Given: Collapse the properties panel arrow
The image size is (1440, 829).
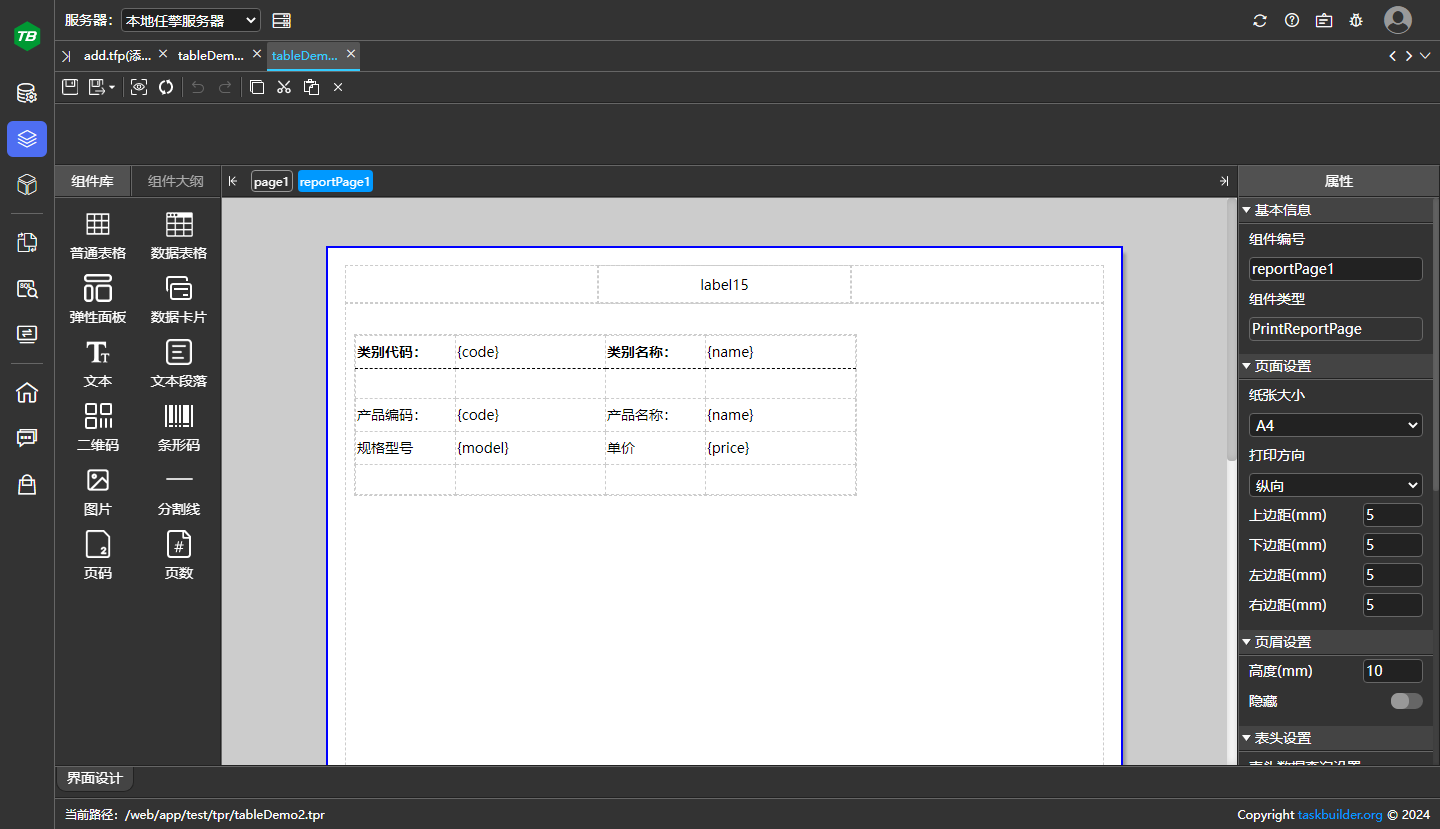Looking at the screenshot, I should (x=1224, y=181).
